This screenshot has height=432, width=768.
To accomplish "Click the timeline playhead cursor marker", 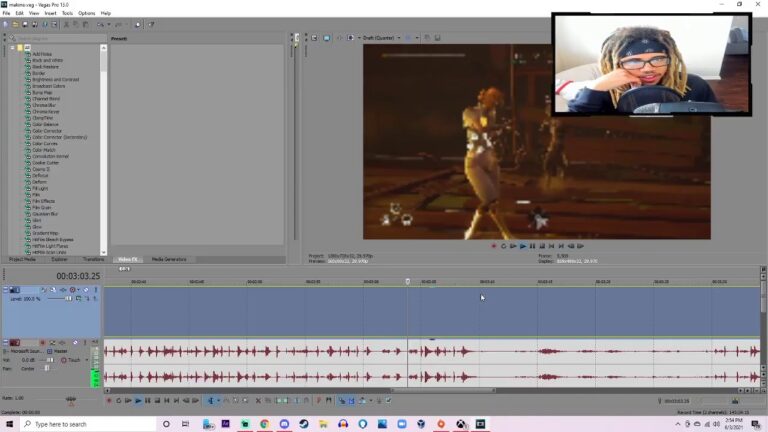I will point(407,282).
